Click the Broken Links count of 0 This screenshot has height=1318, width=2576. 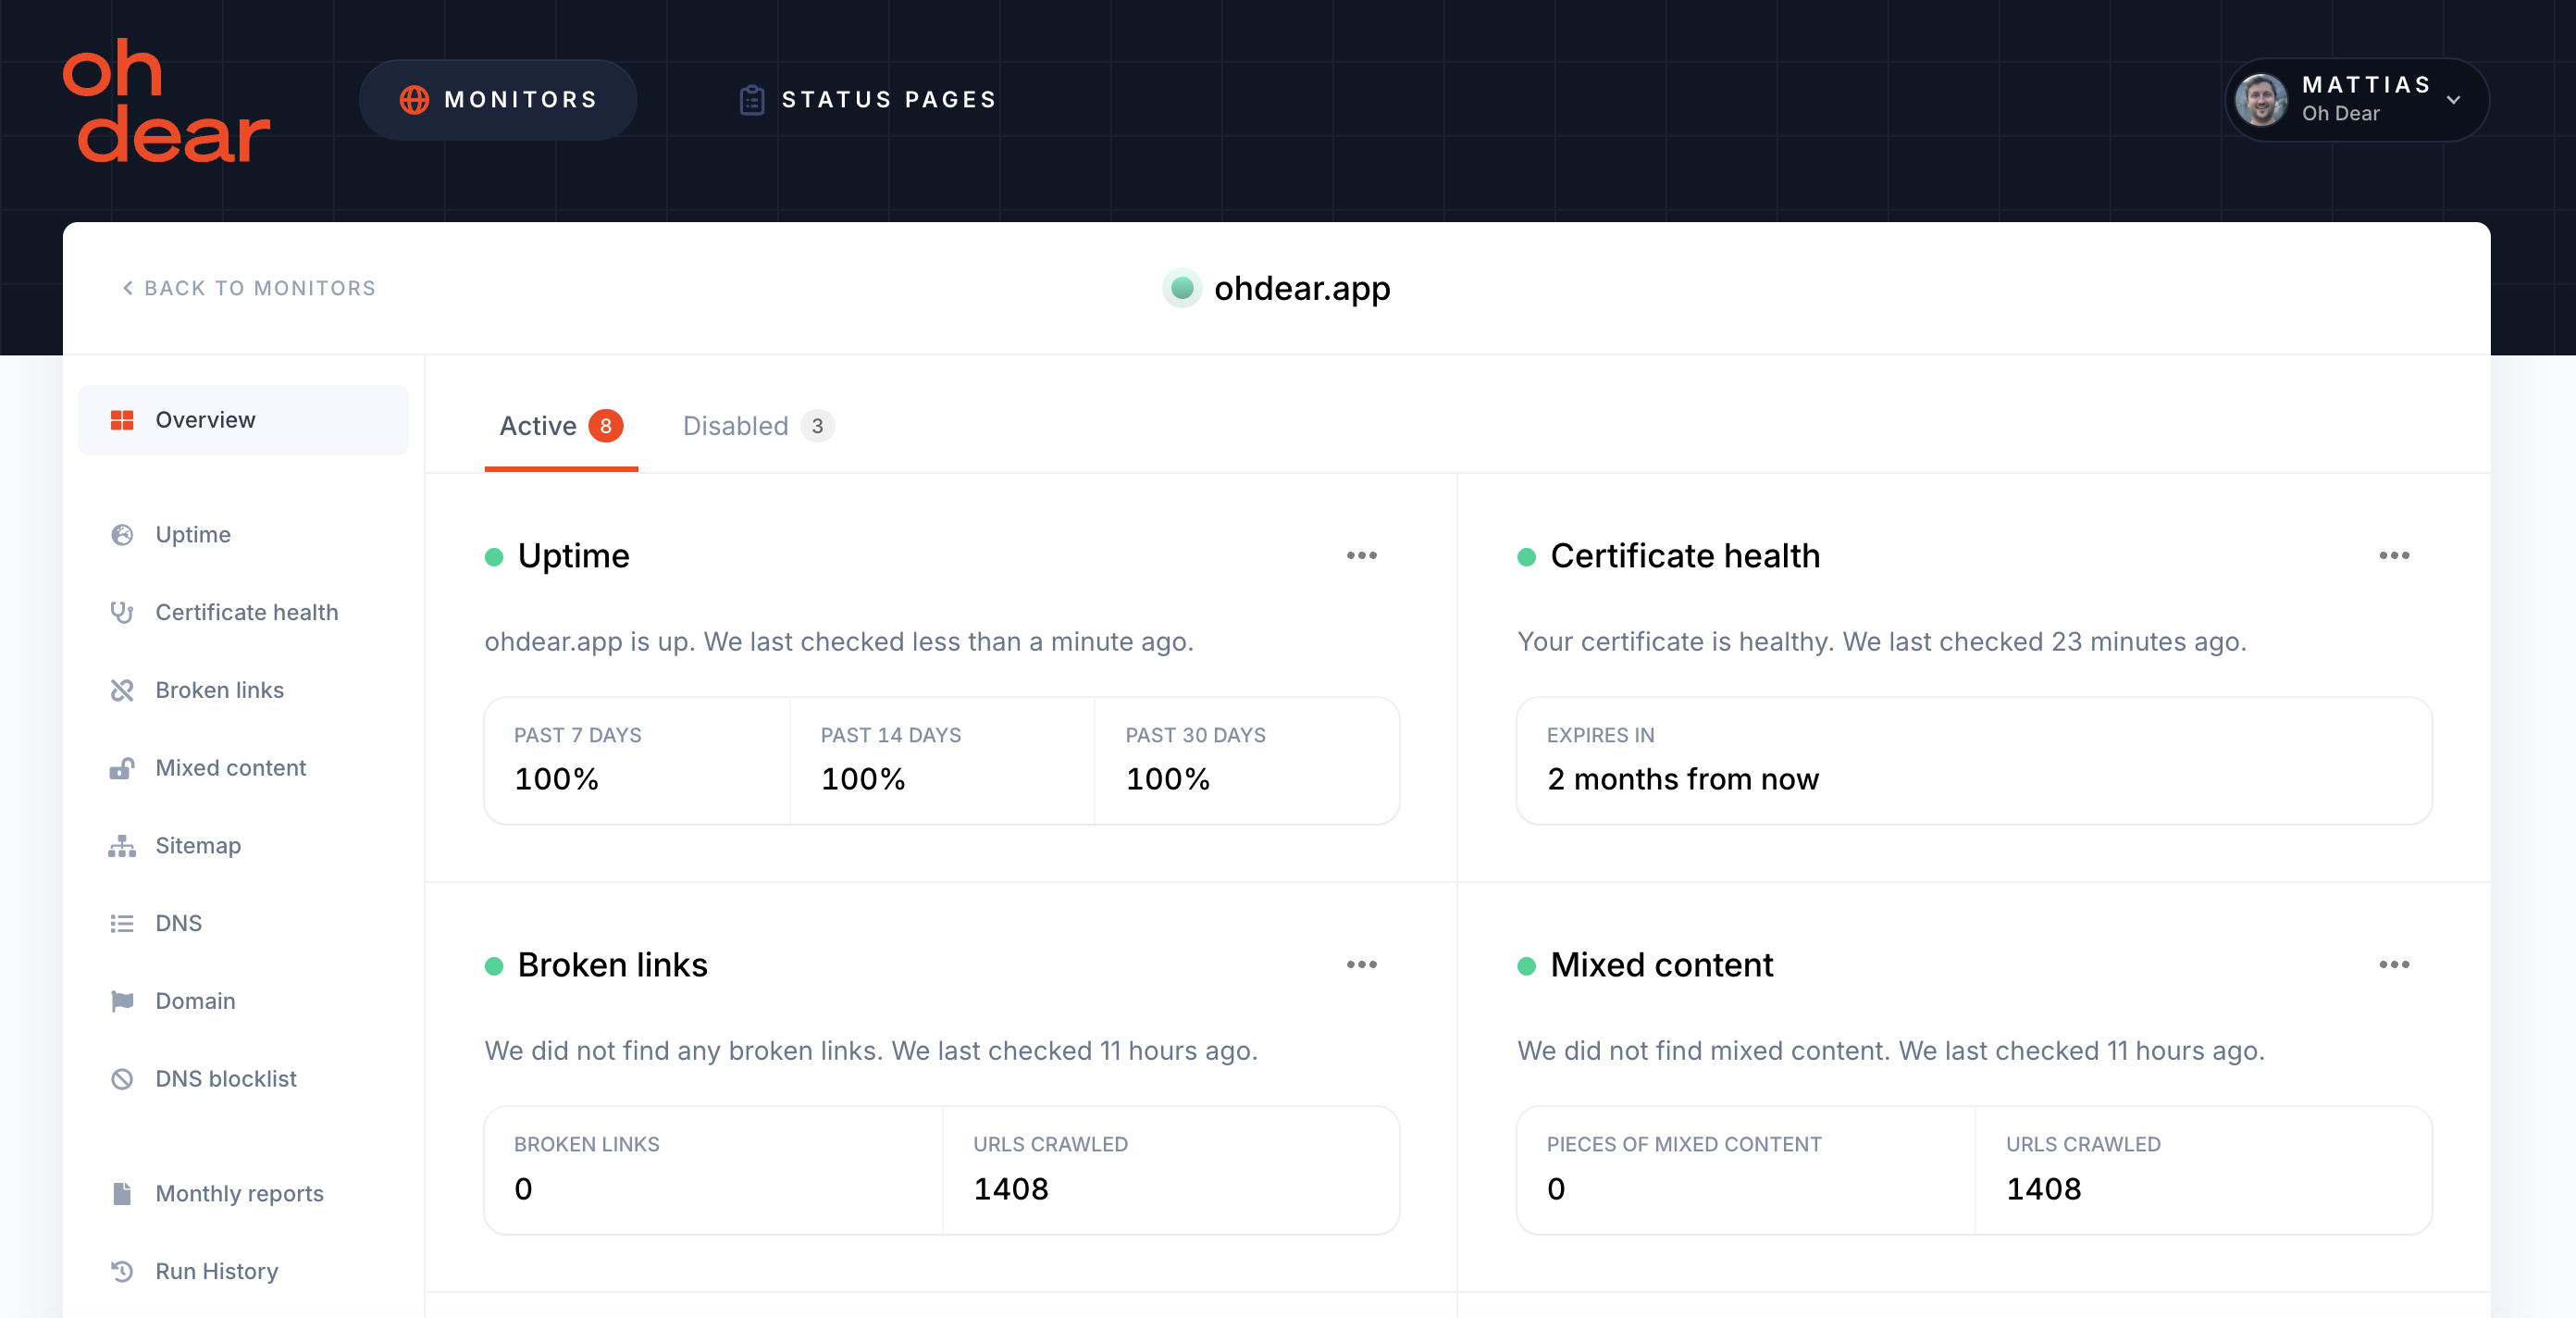[x=523, y=1189]
